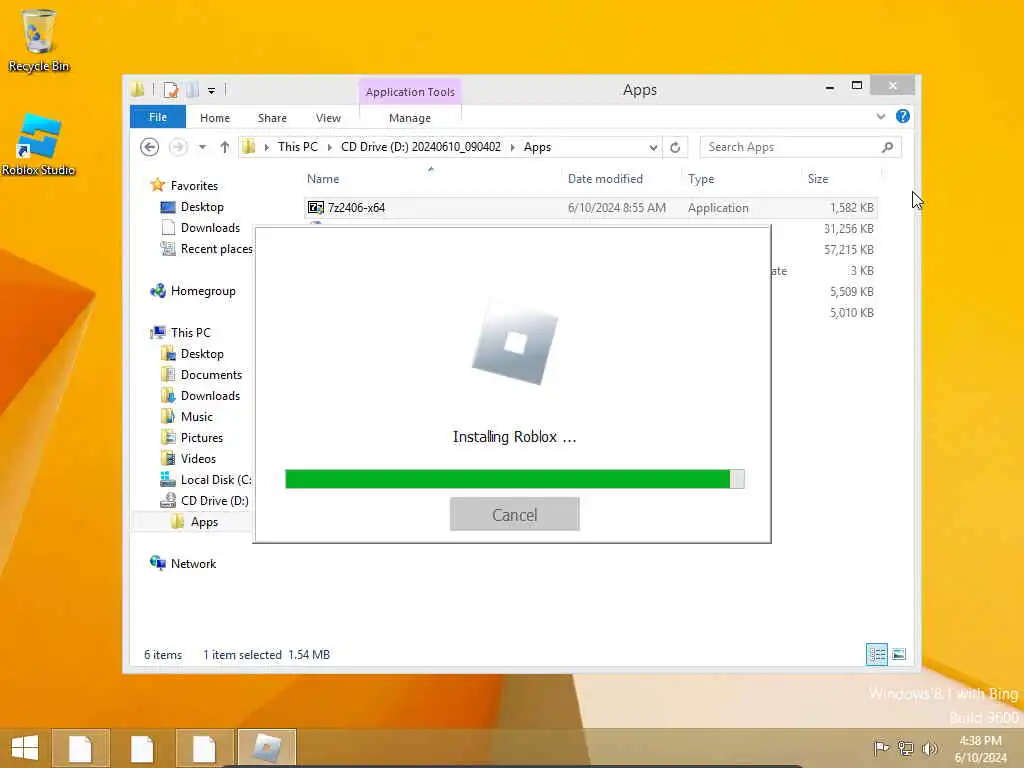1024x768 pixels.
Task: Select Apps folder in navigation tree
Action: tap(204, 522)
